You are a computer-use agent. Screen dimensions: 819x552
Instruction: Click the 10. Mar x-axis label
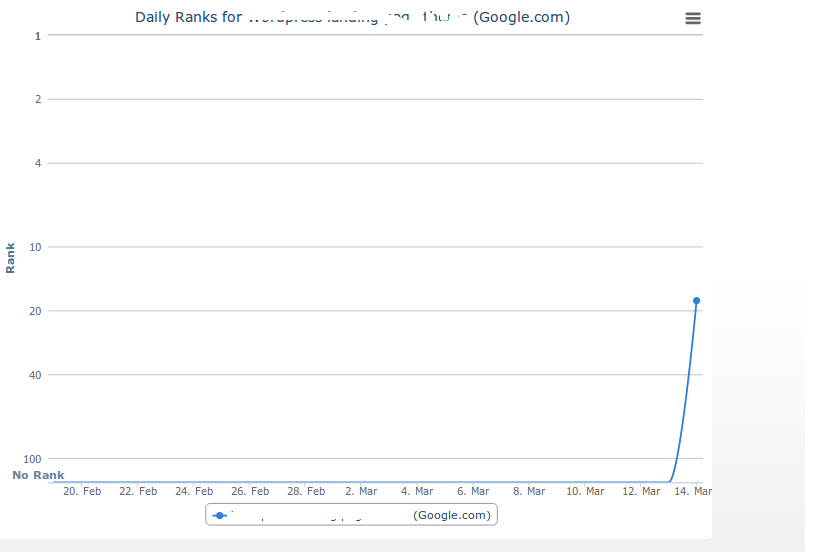[x=585, y=491]
